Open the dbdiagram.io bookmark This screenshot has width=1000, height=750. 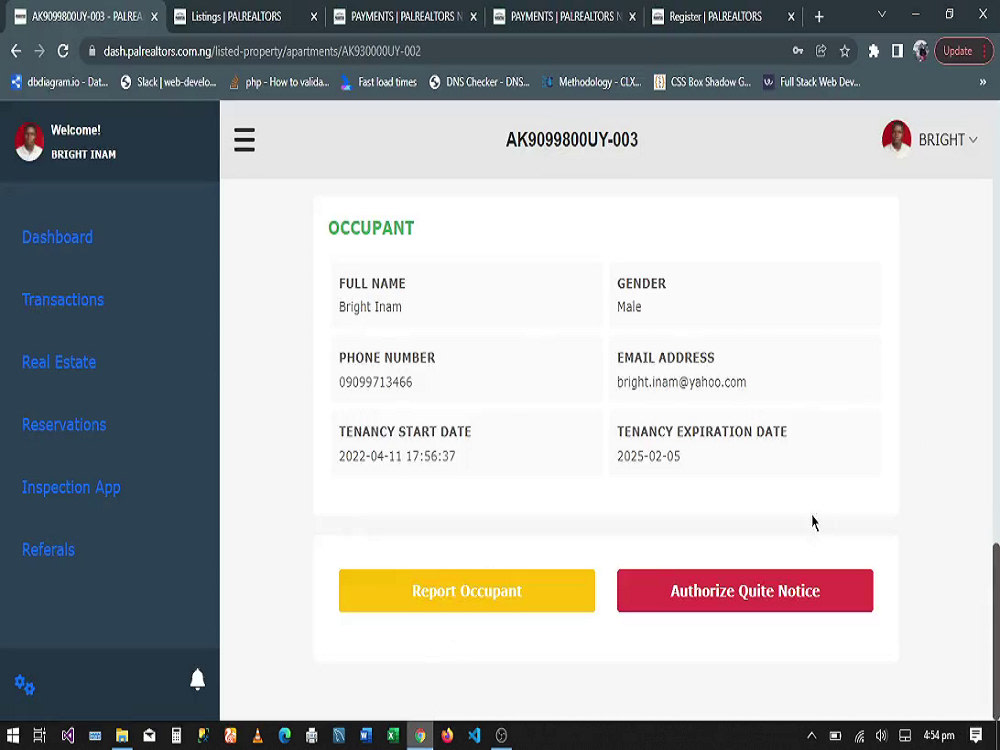click(x=59, y=82)
